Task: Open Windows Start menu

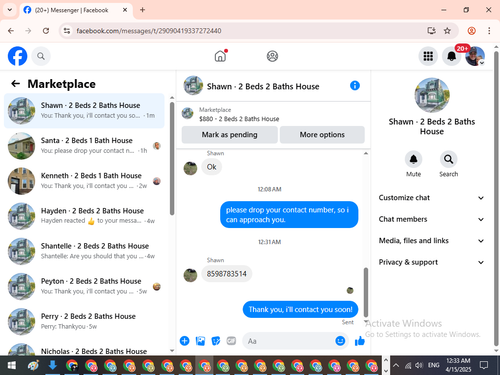Action: [12, 366]
